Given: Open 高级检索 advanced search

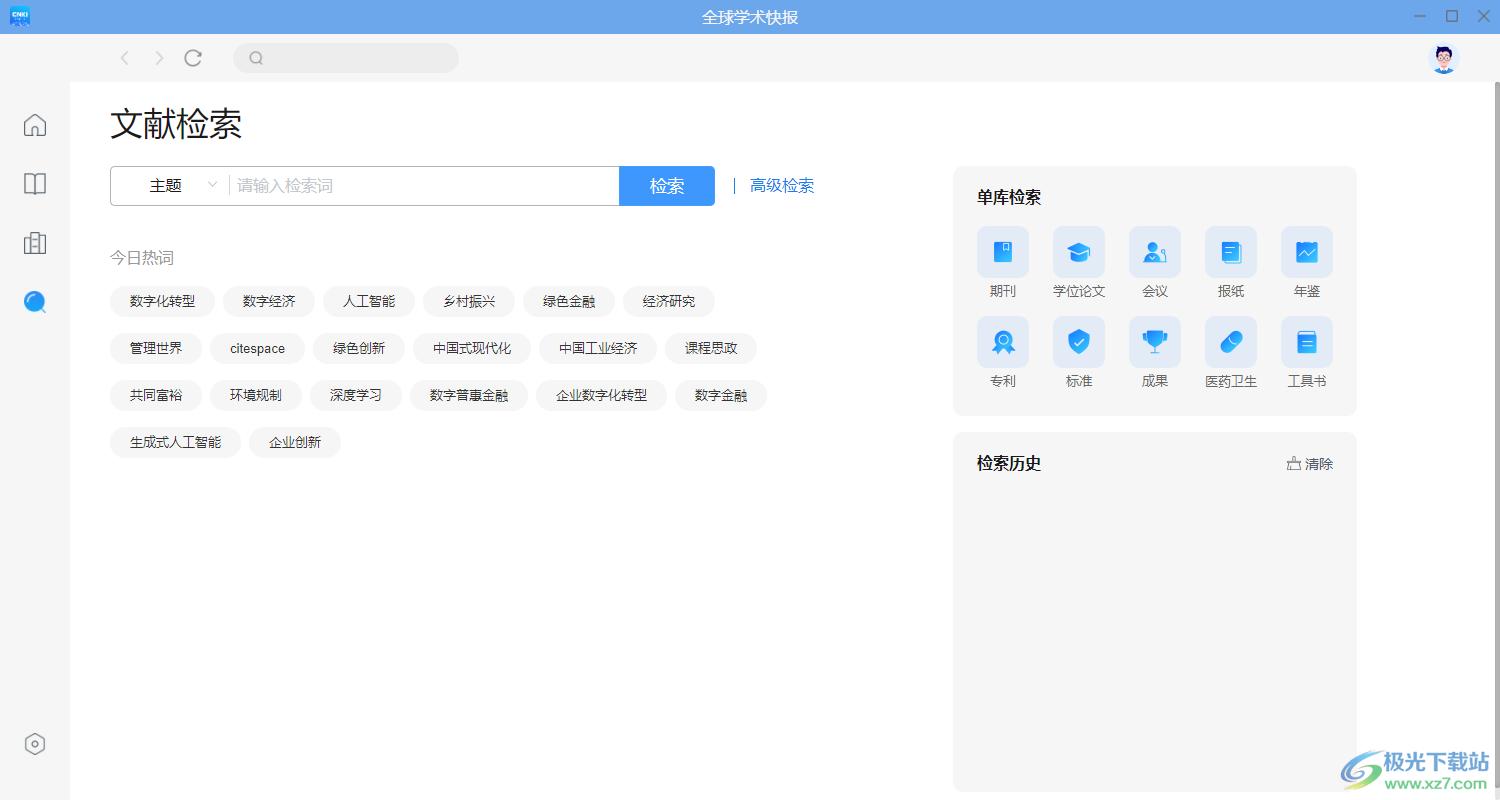Looking at the screenshot, I should point(782,185).
